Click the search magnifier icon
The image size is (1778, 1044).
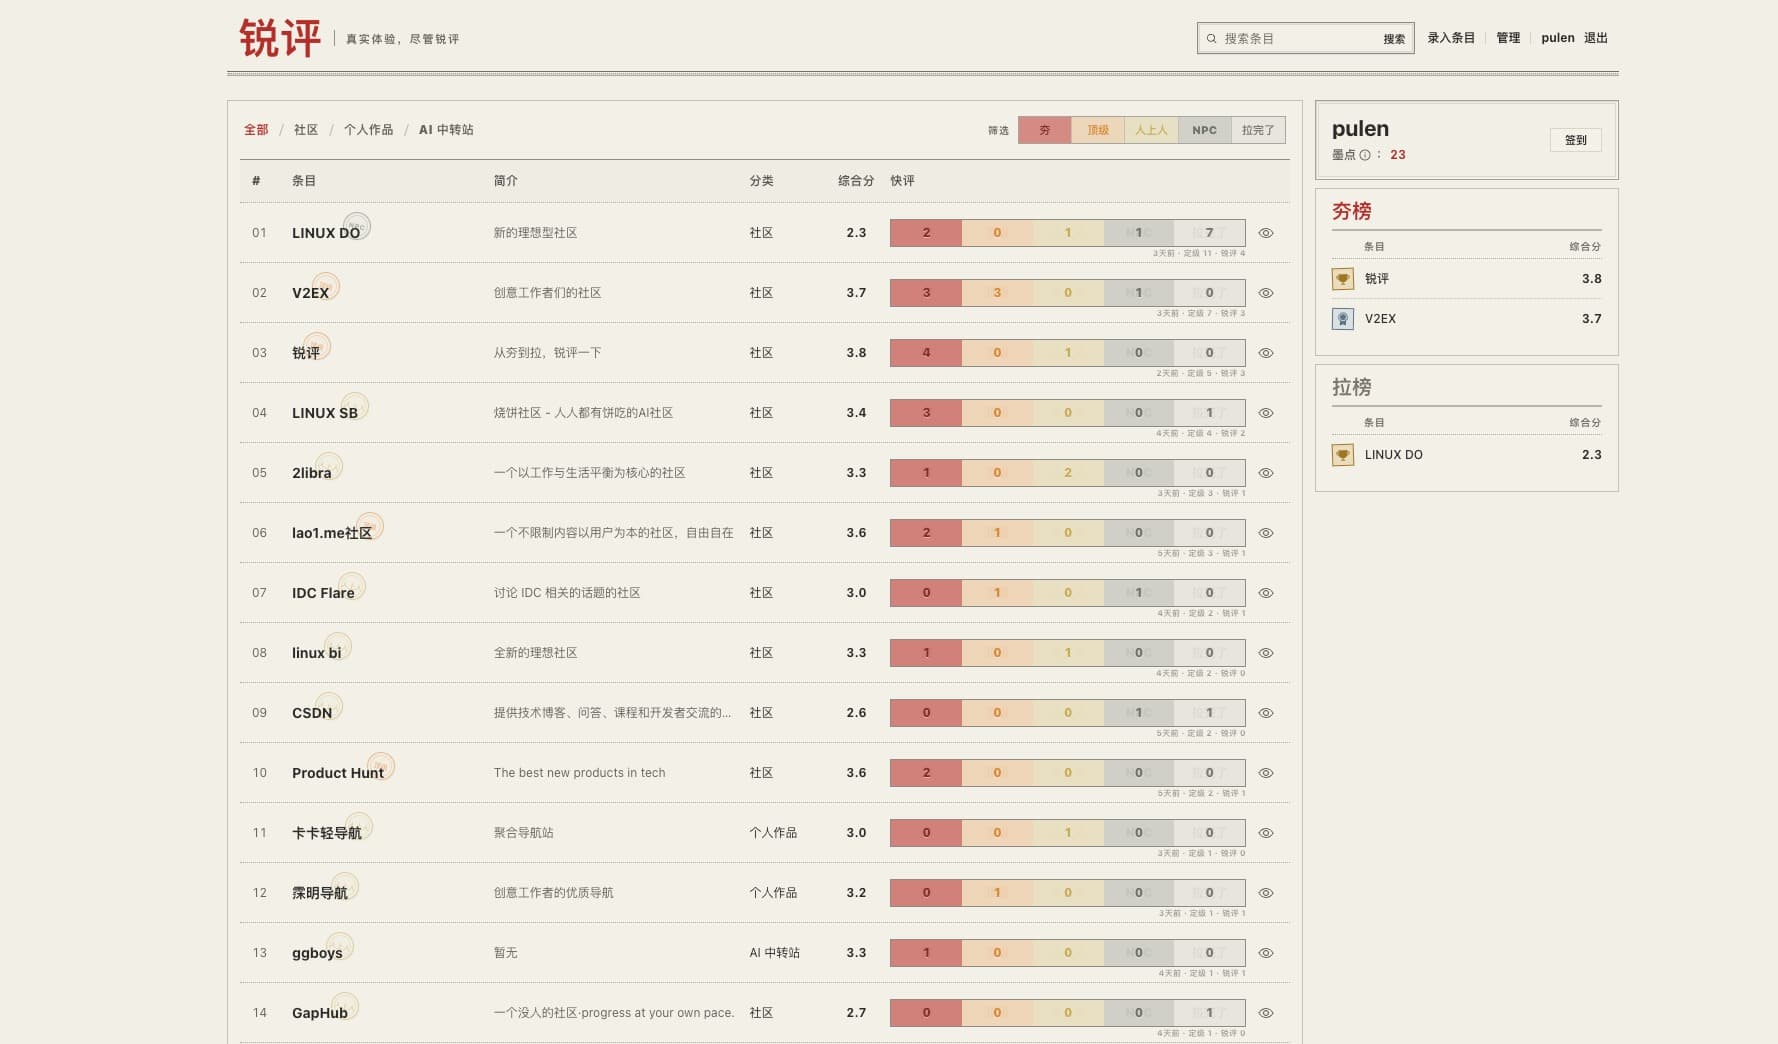(1211, 39)
